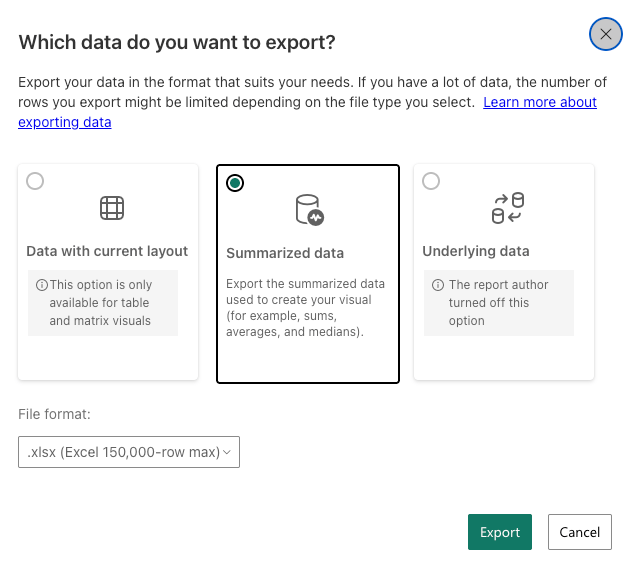
Task: Click the Underlying data card title
Action: (476, 251)
